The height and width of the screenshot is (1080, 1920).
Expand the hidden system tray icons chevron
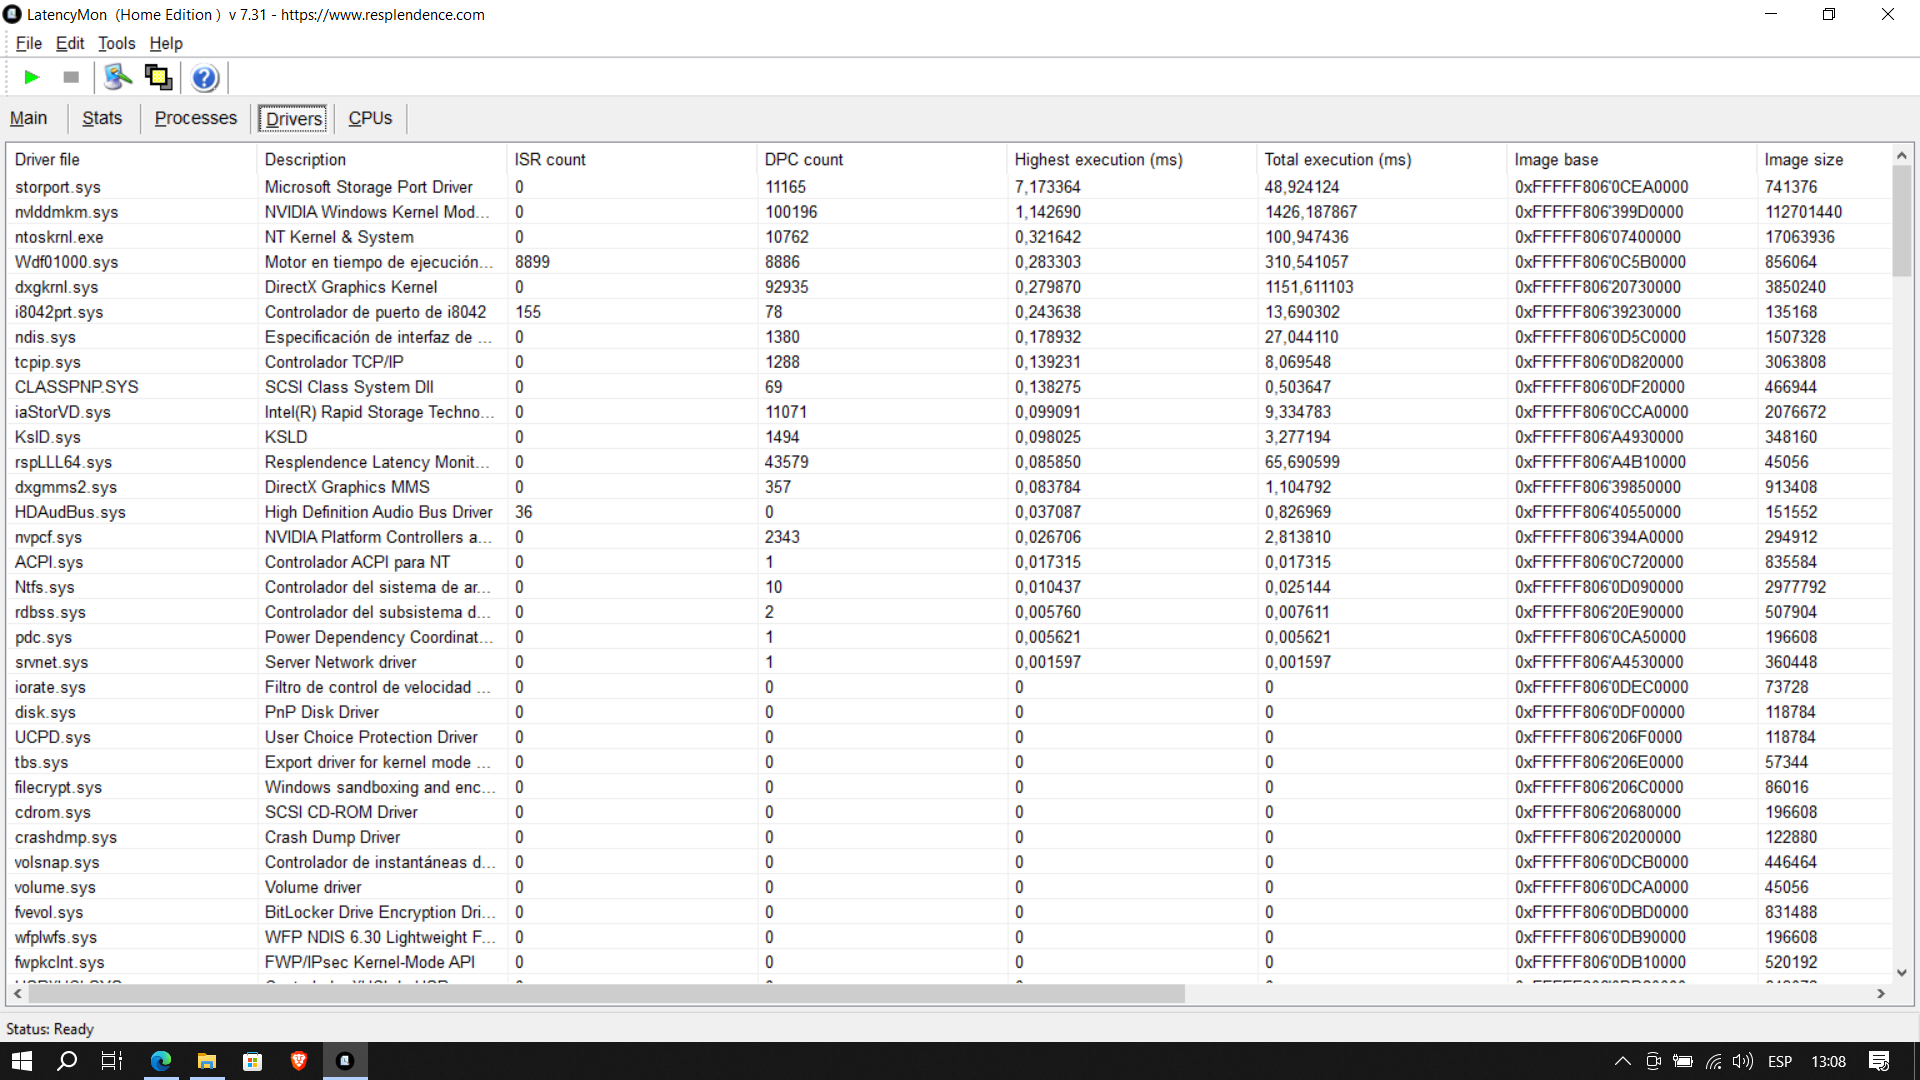point(1622,1061)
